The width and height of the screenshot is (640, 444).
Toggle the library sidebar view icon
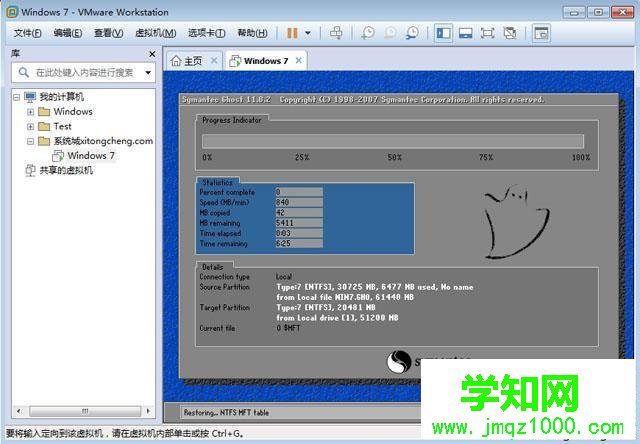click(443, 33)
